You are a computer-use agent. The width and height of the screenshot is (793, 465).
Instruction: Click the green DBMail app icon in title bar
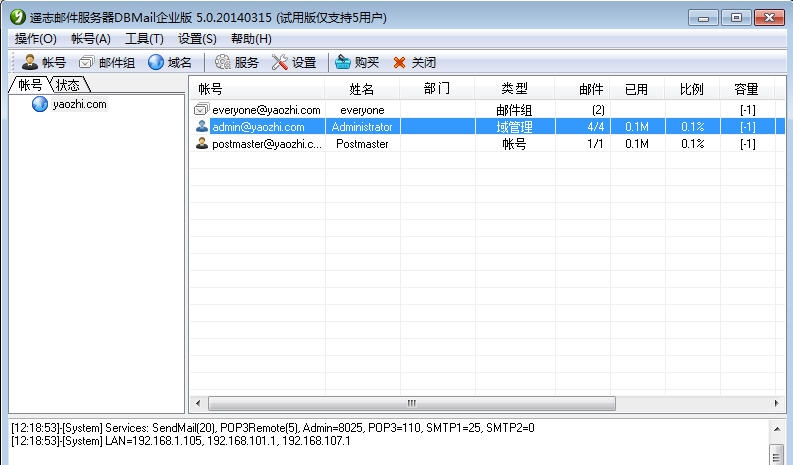coord(17,17)
